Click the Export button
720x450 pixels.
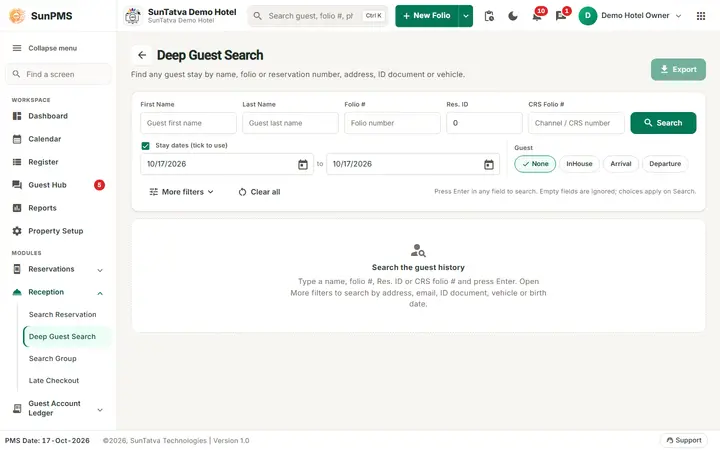[678, 69]
